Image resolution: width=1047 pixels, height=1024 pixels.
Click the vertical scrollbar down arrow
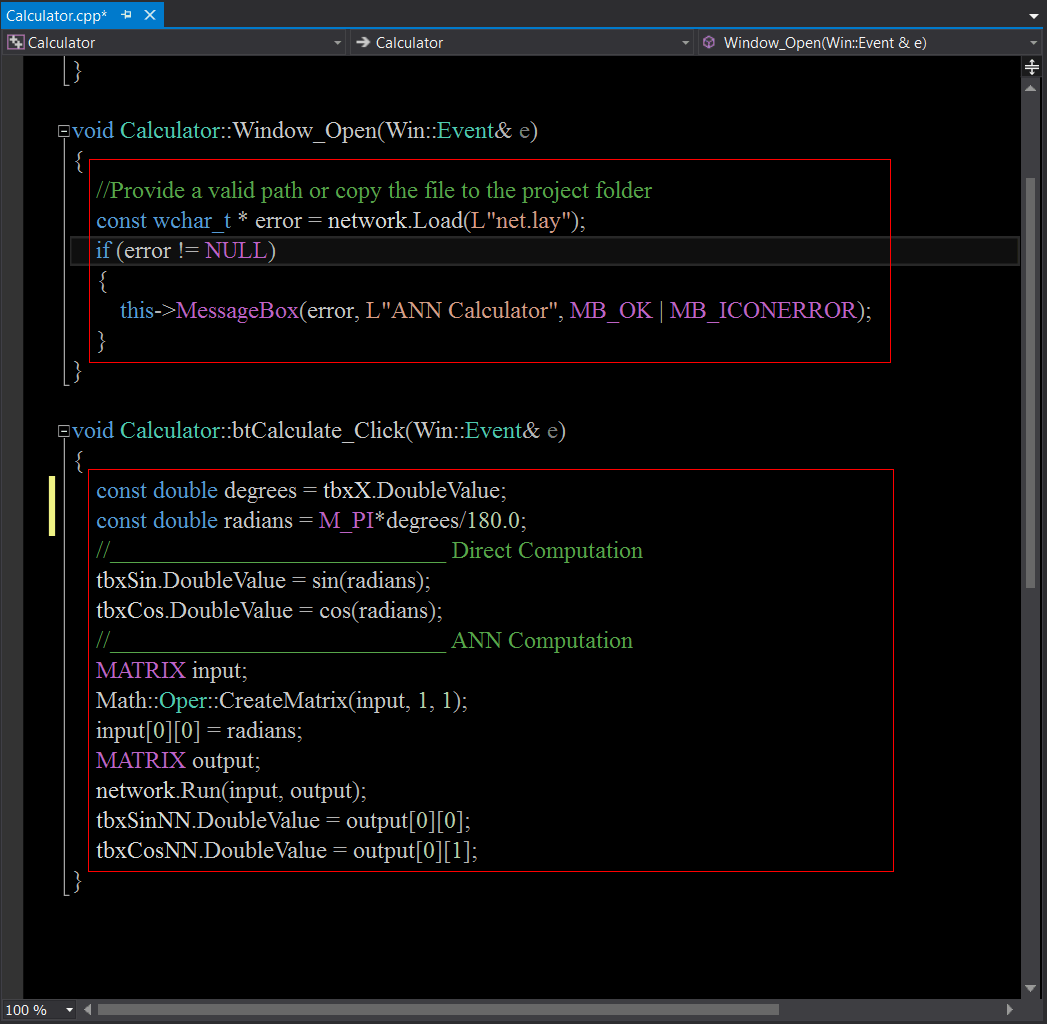1030,988
